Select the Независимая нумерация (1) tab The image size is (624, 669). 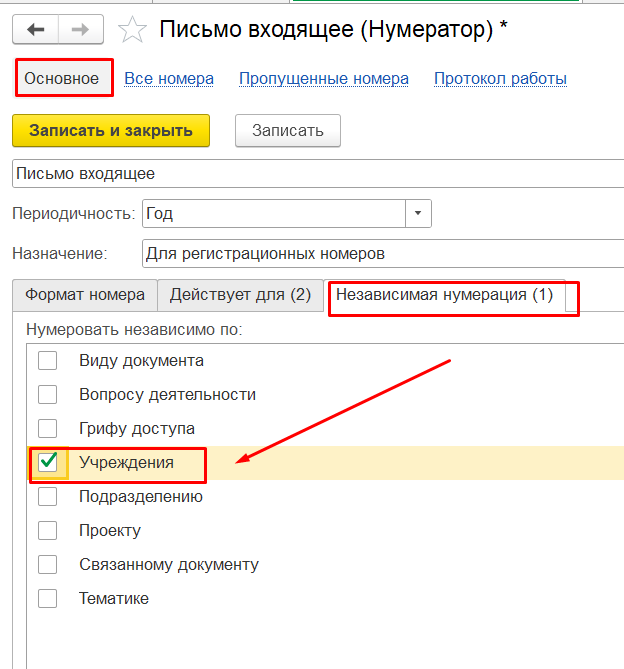(444, 295)
